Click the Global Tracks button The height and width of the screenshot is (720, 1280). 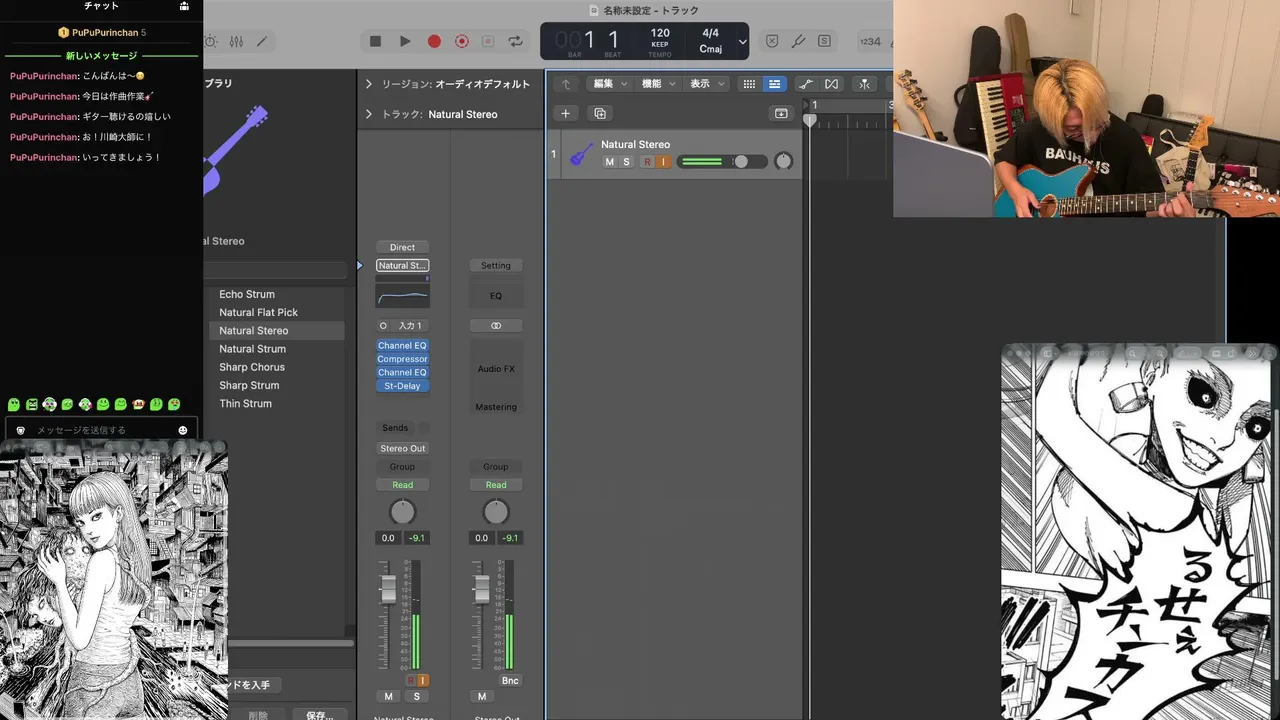tap(781, 113)
